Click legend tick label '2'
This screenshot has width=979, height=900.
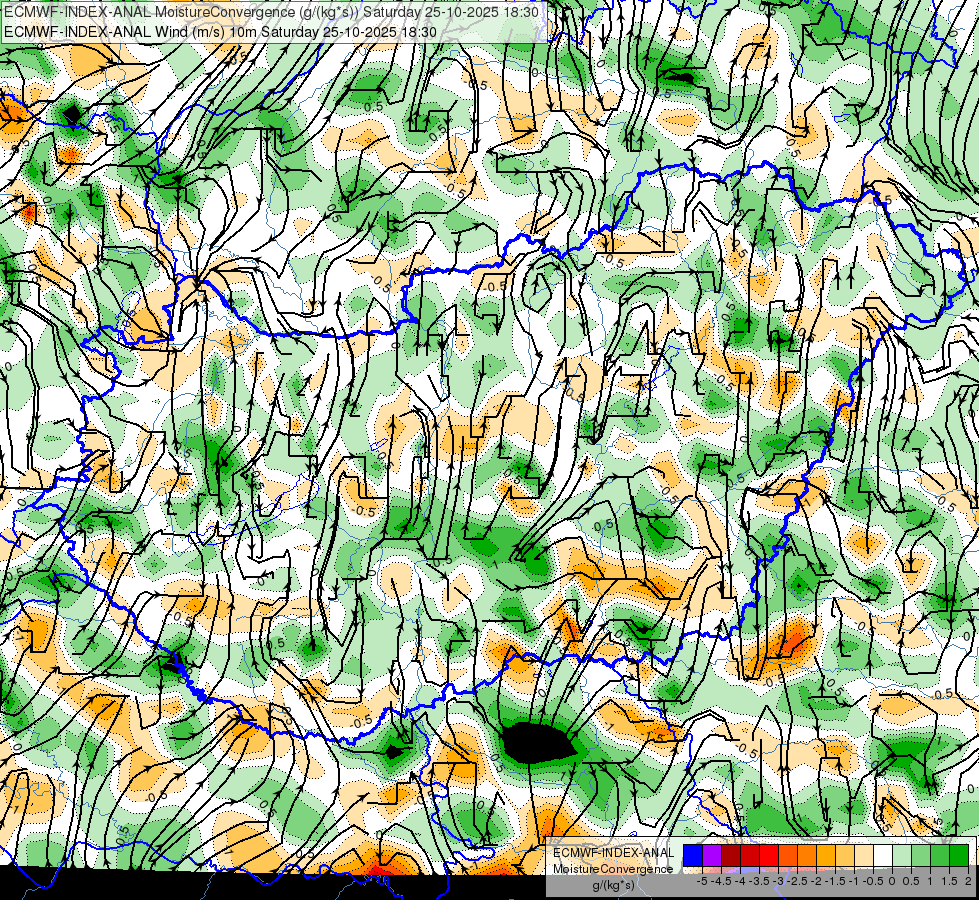coord(968,881)
